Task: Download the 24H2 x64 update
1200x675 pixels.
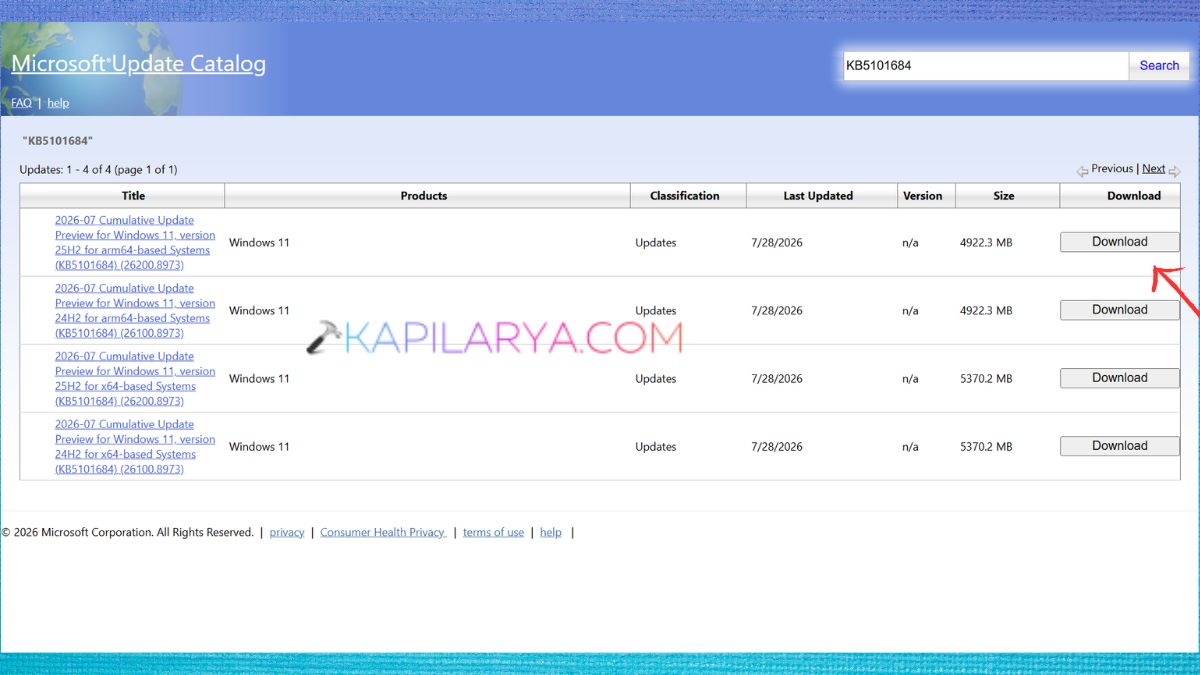Action: point(1120,446)
